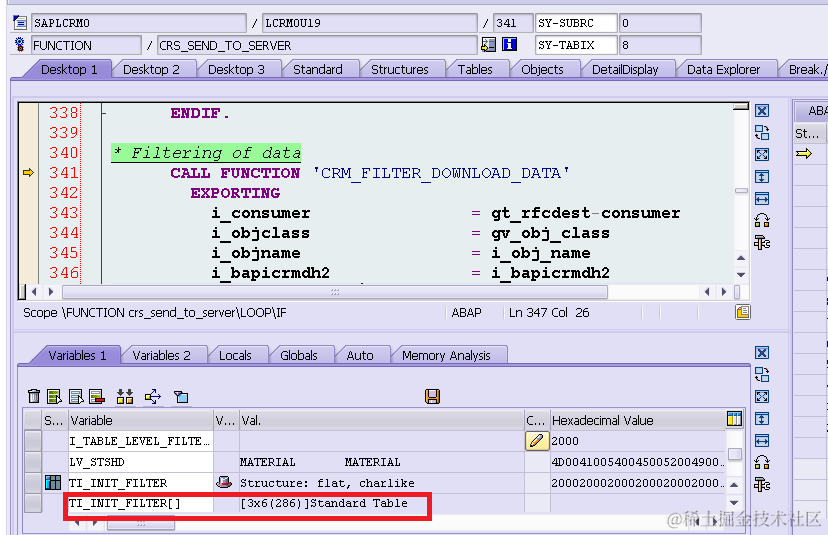The image size is (828, 535).
Task: Open the Auto tab
Action: pyautogui.click(x=360, y=355)
